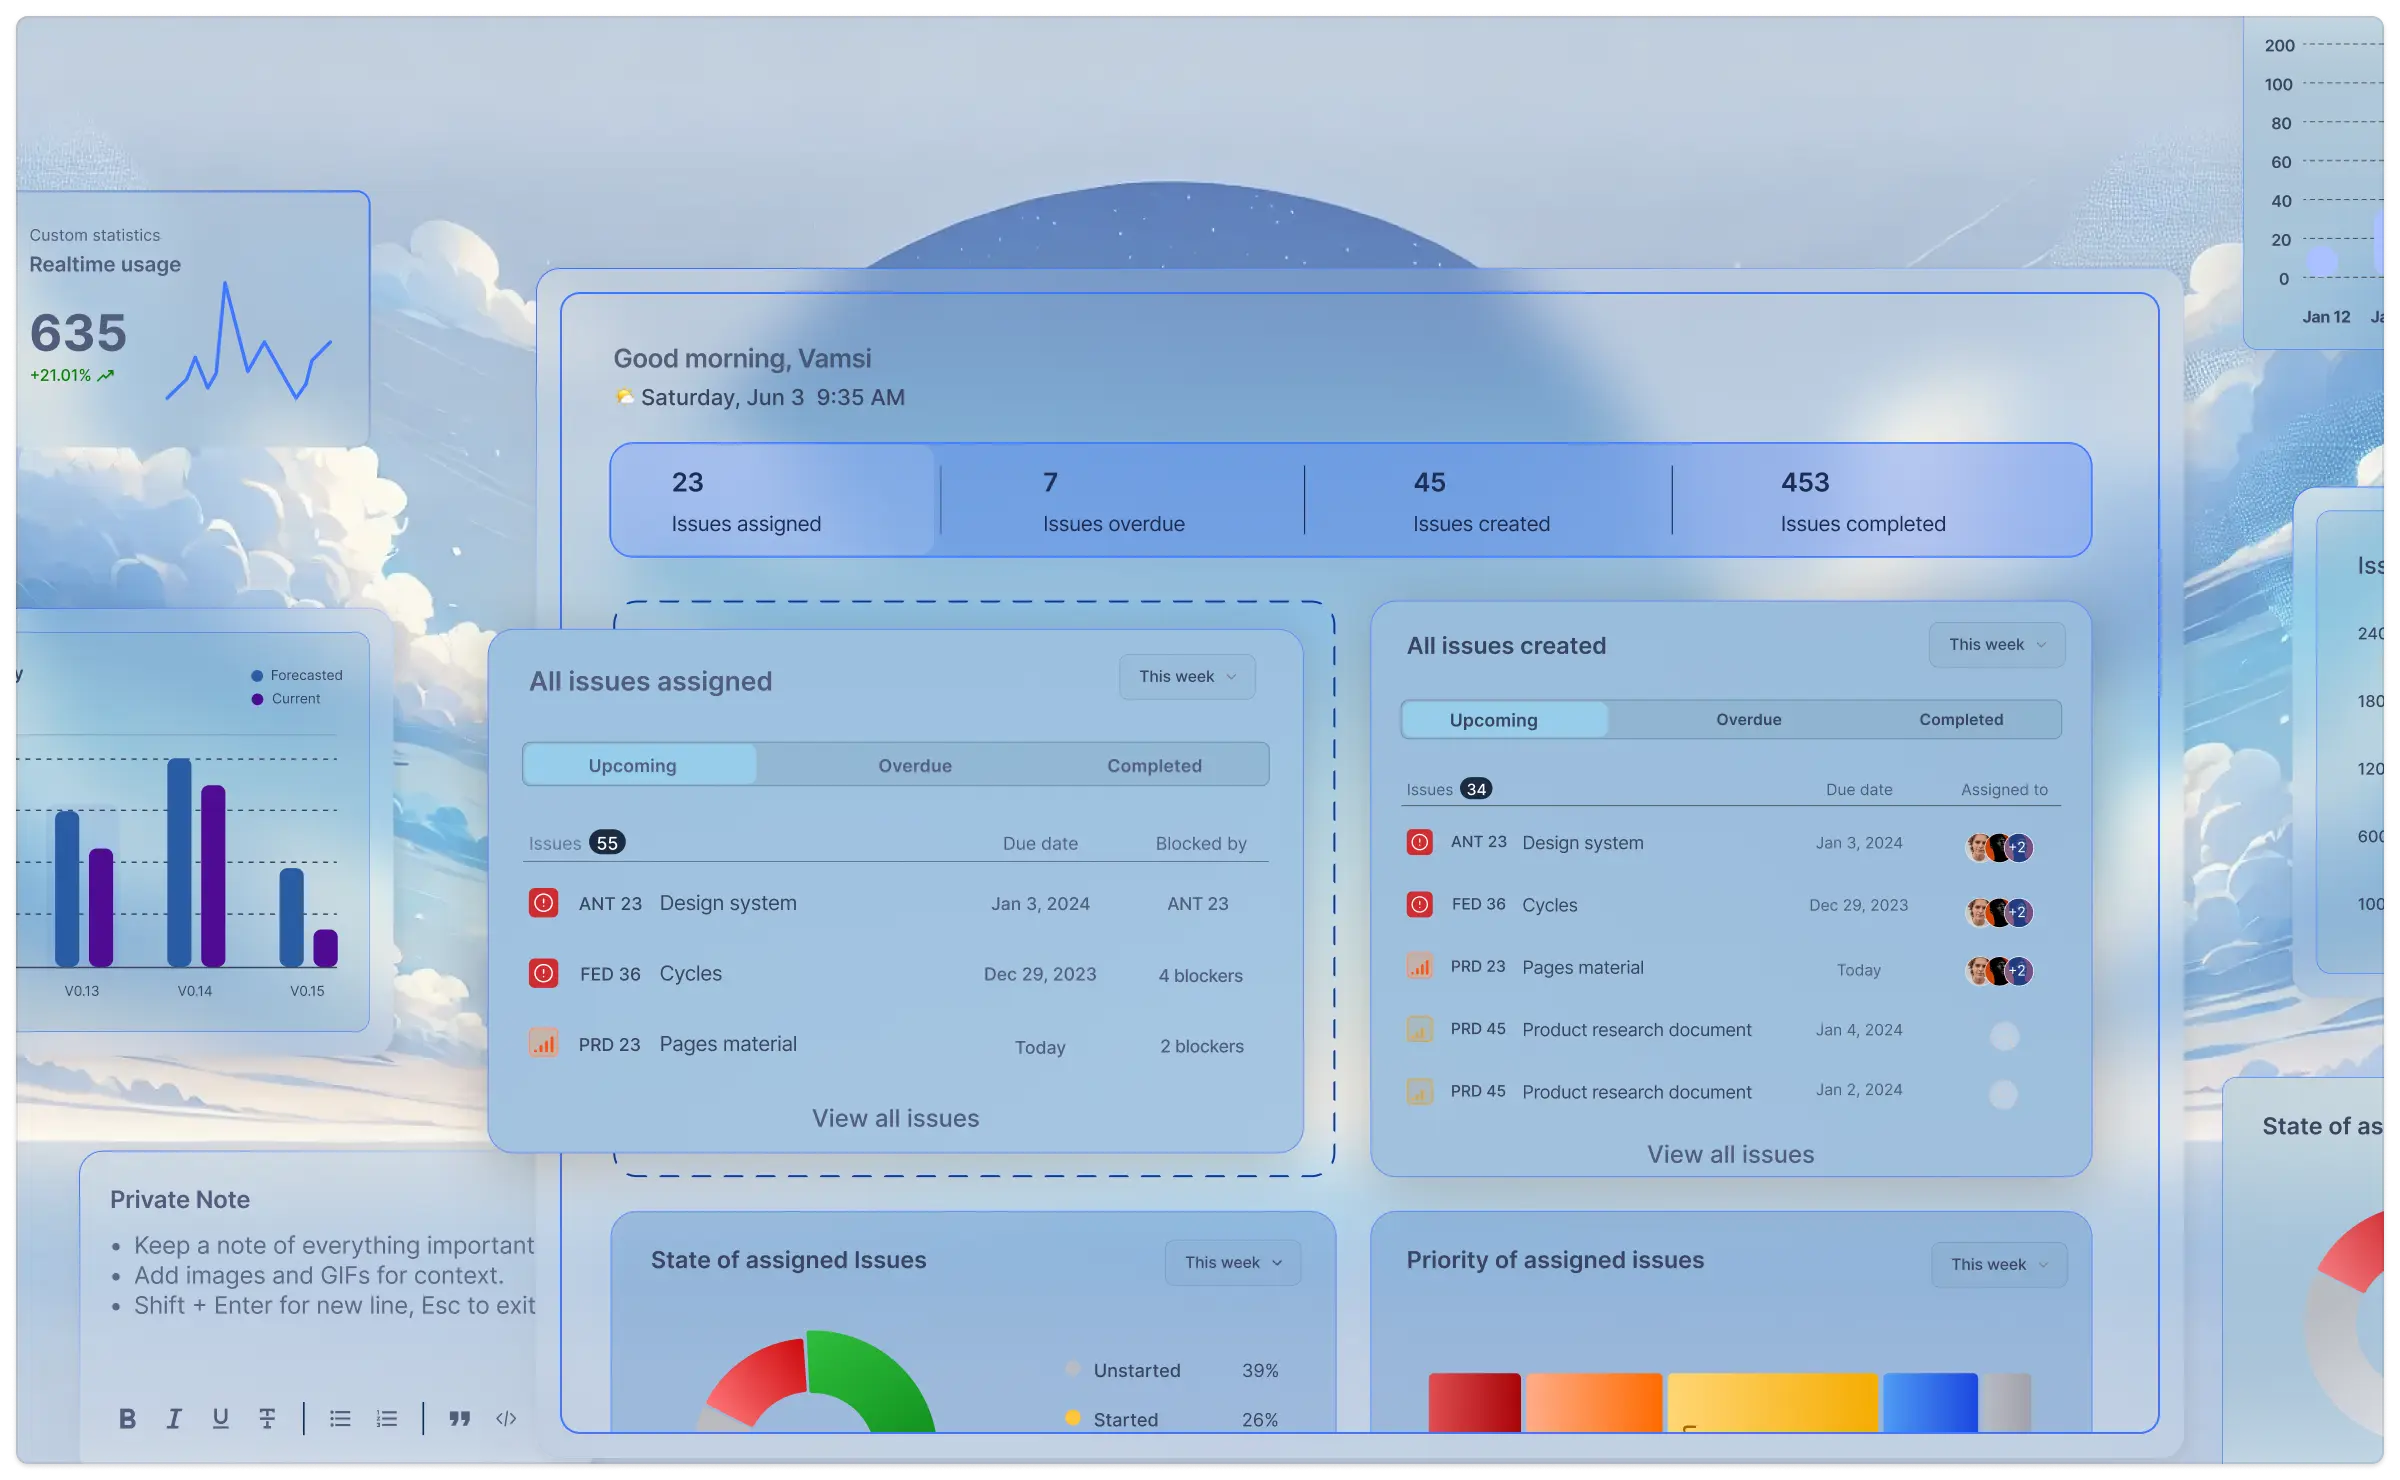
Task: Open the This week selector in Priority of assigned issues
Action: tap(1998, 1264)
